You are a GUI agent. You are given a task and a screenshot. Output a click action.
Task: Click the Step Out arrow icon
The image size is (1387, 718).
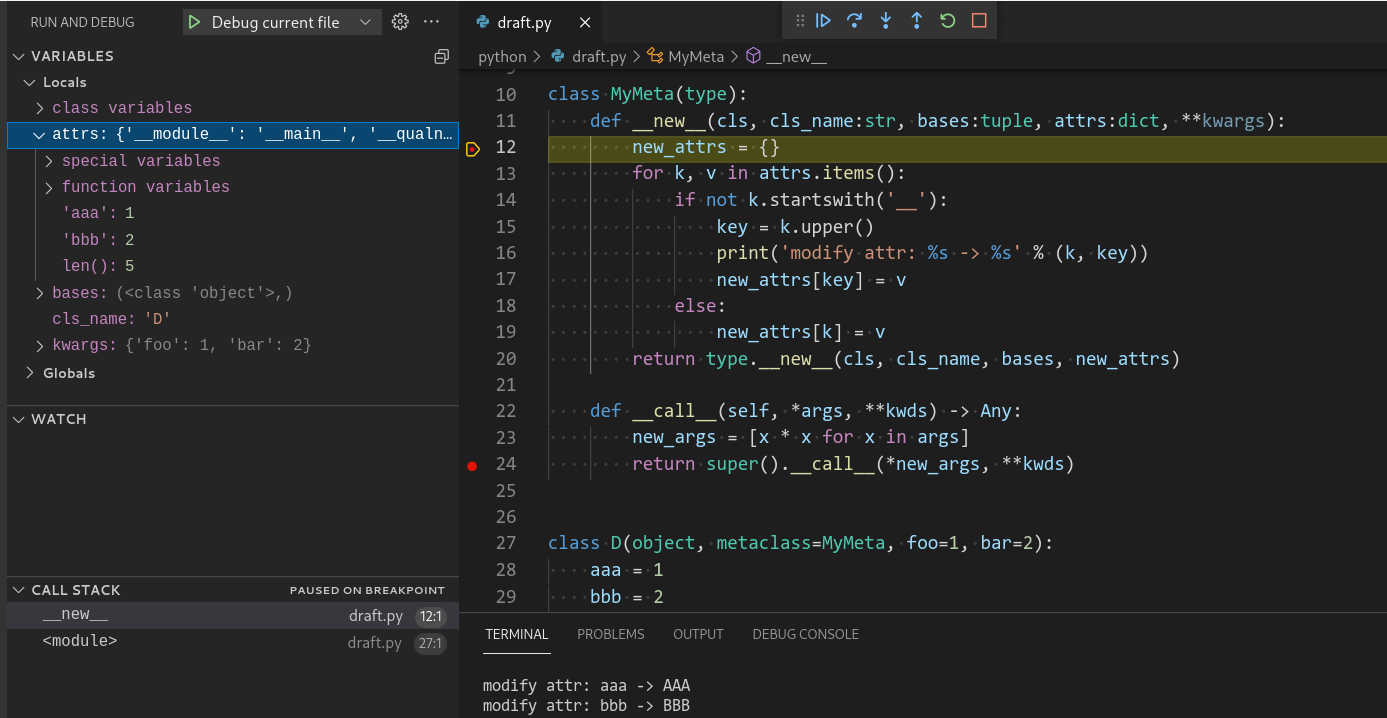coord(916,21)
